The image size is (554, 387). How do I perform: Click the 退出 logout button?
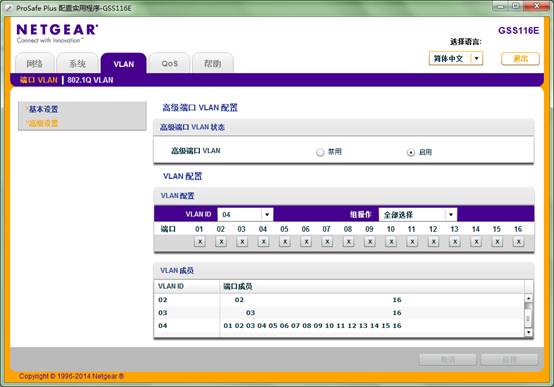tap(520, 59)
